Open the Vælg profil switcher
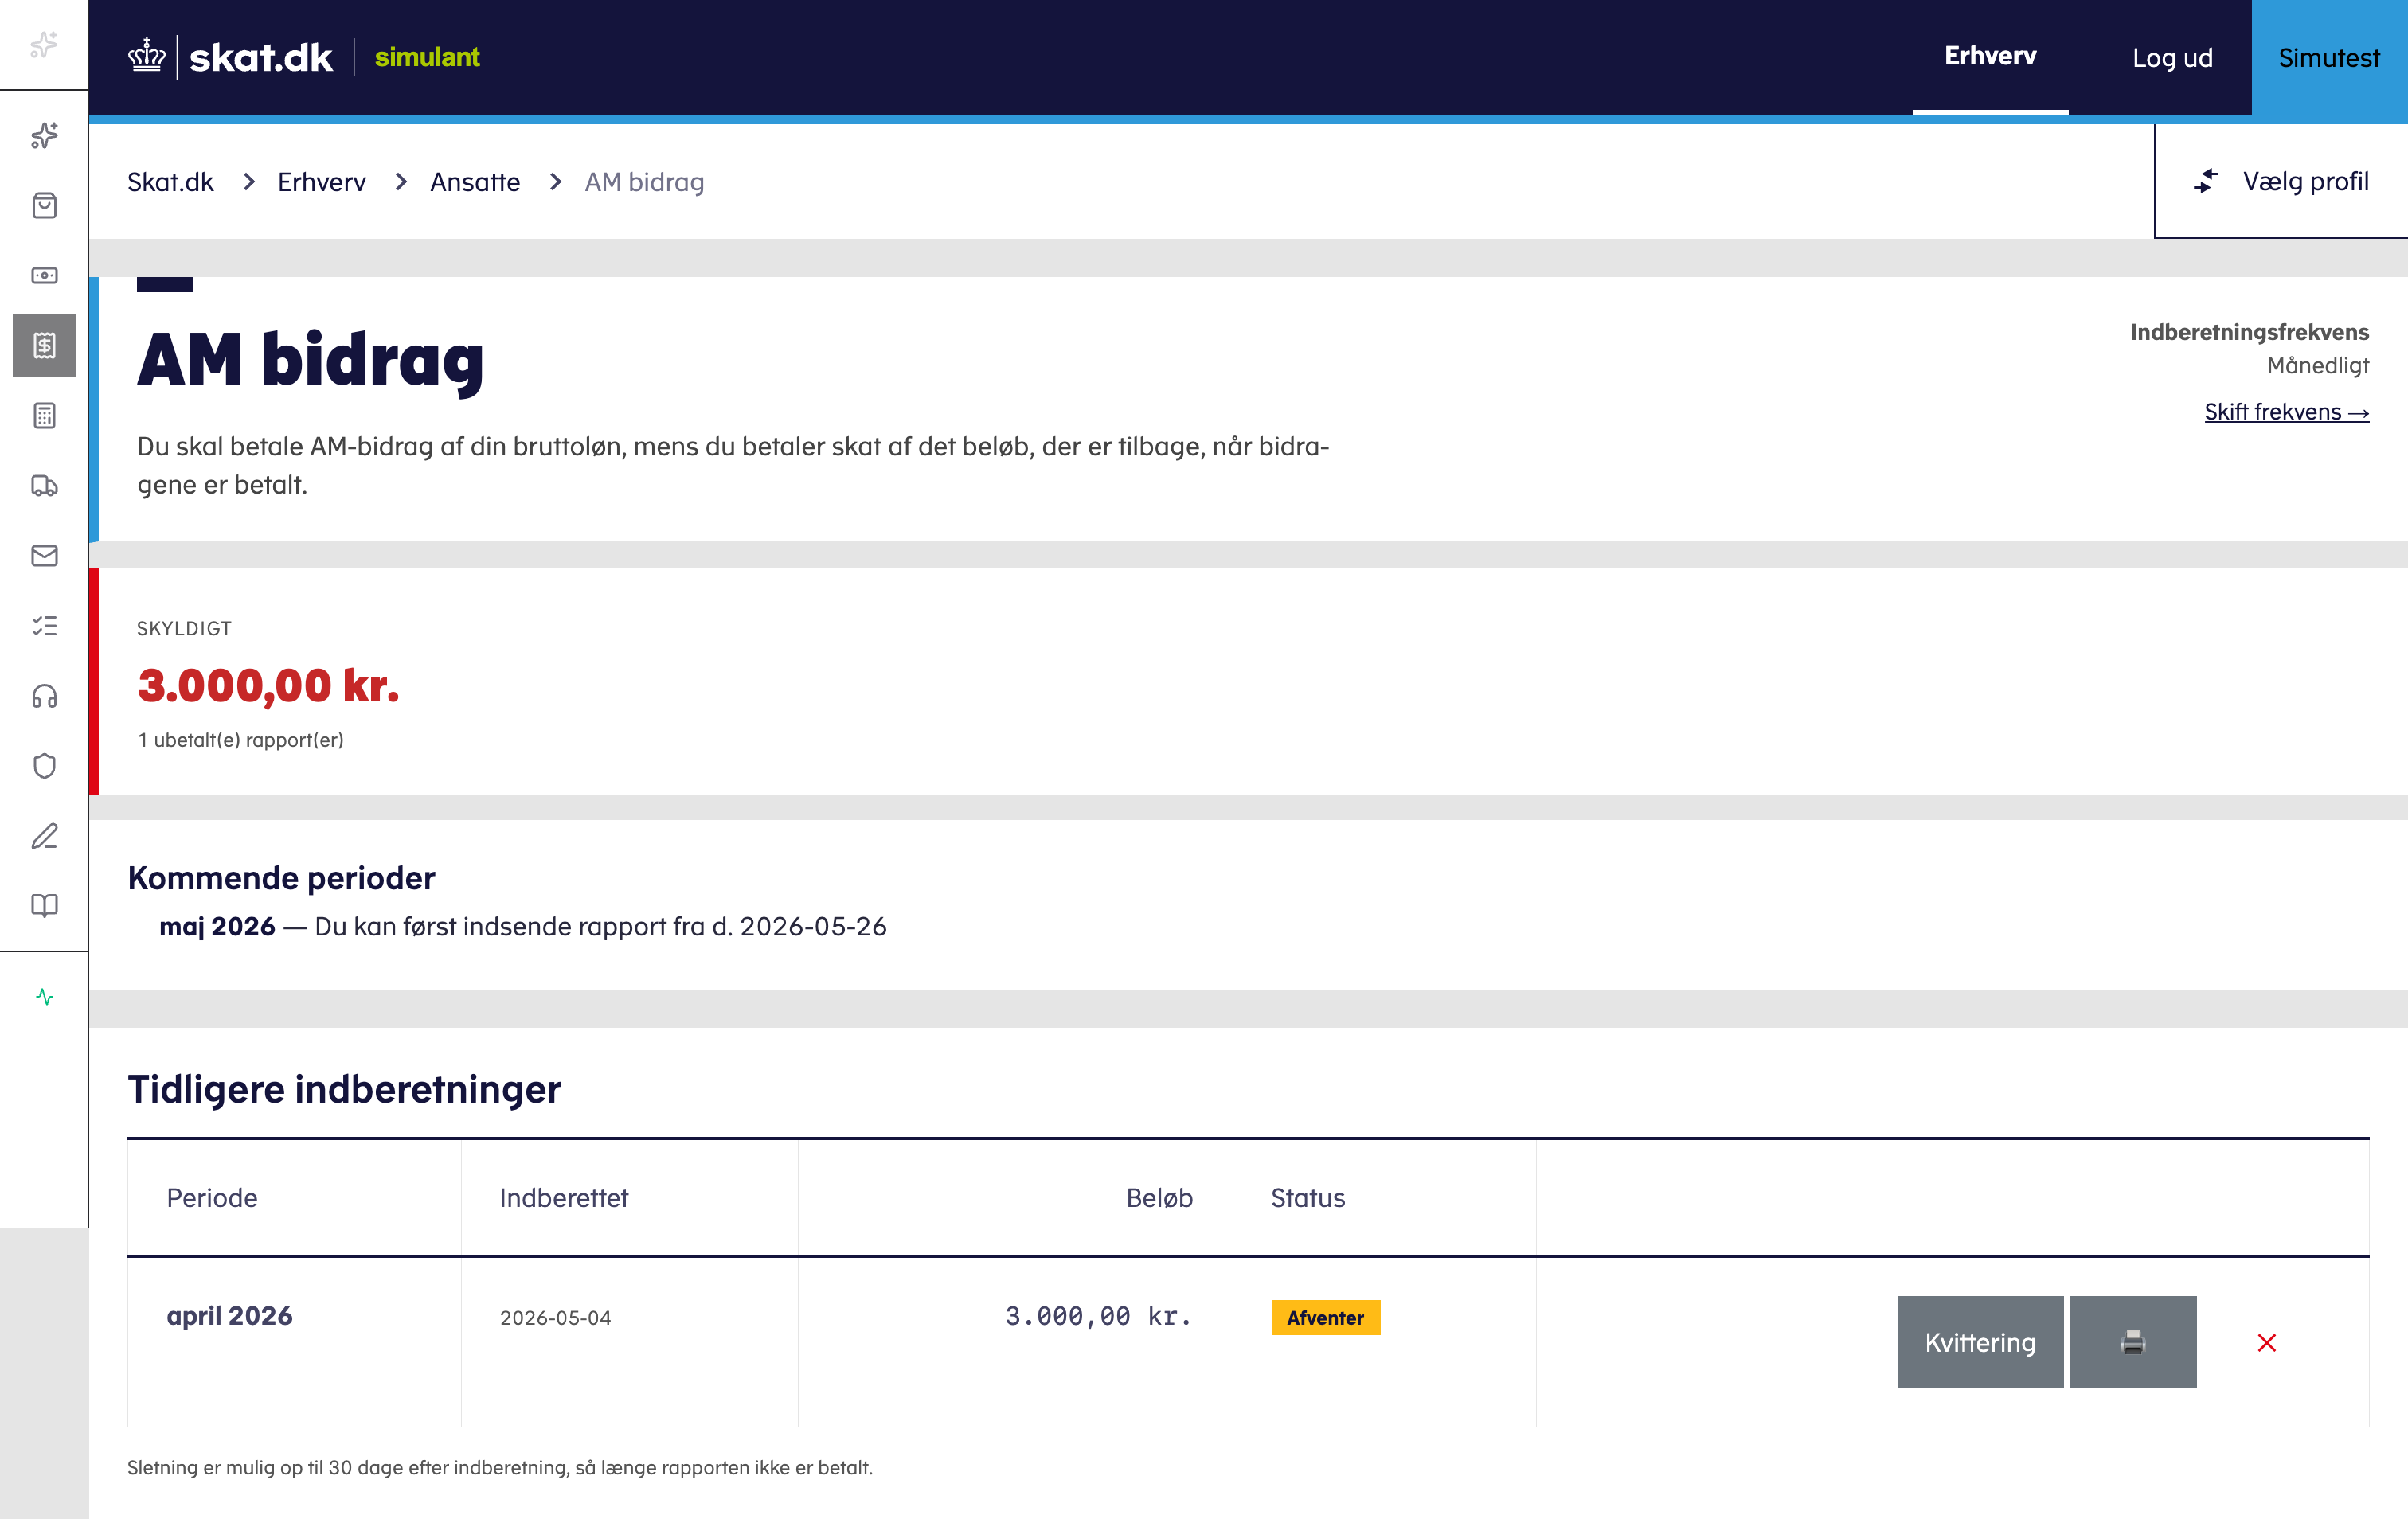This screenshot has height=1519, width=2408. coord(2281,181)
